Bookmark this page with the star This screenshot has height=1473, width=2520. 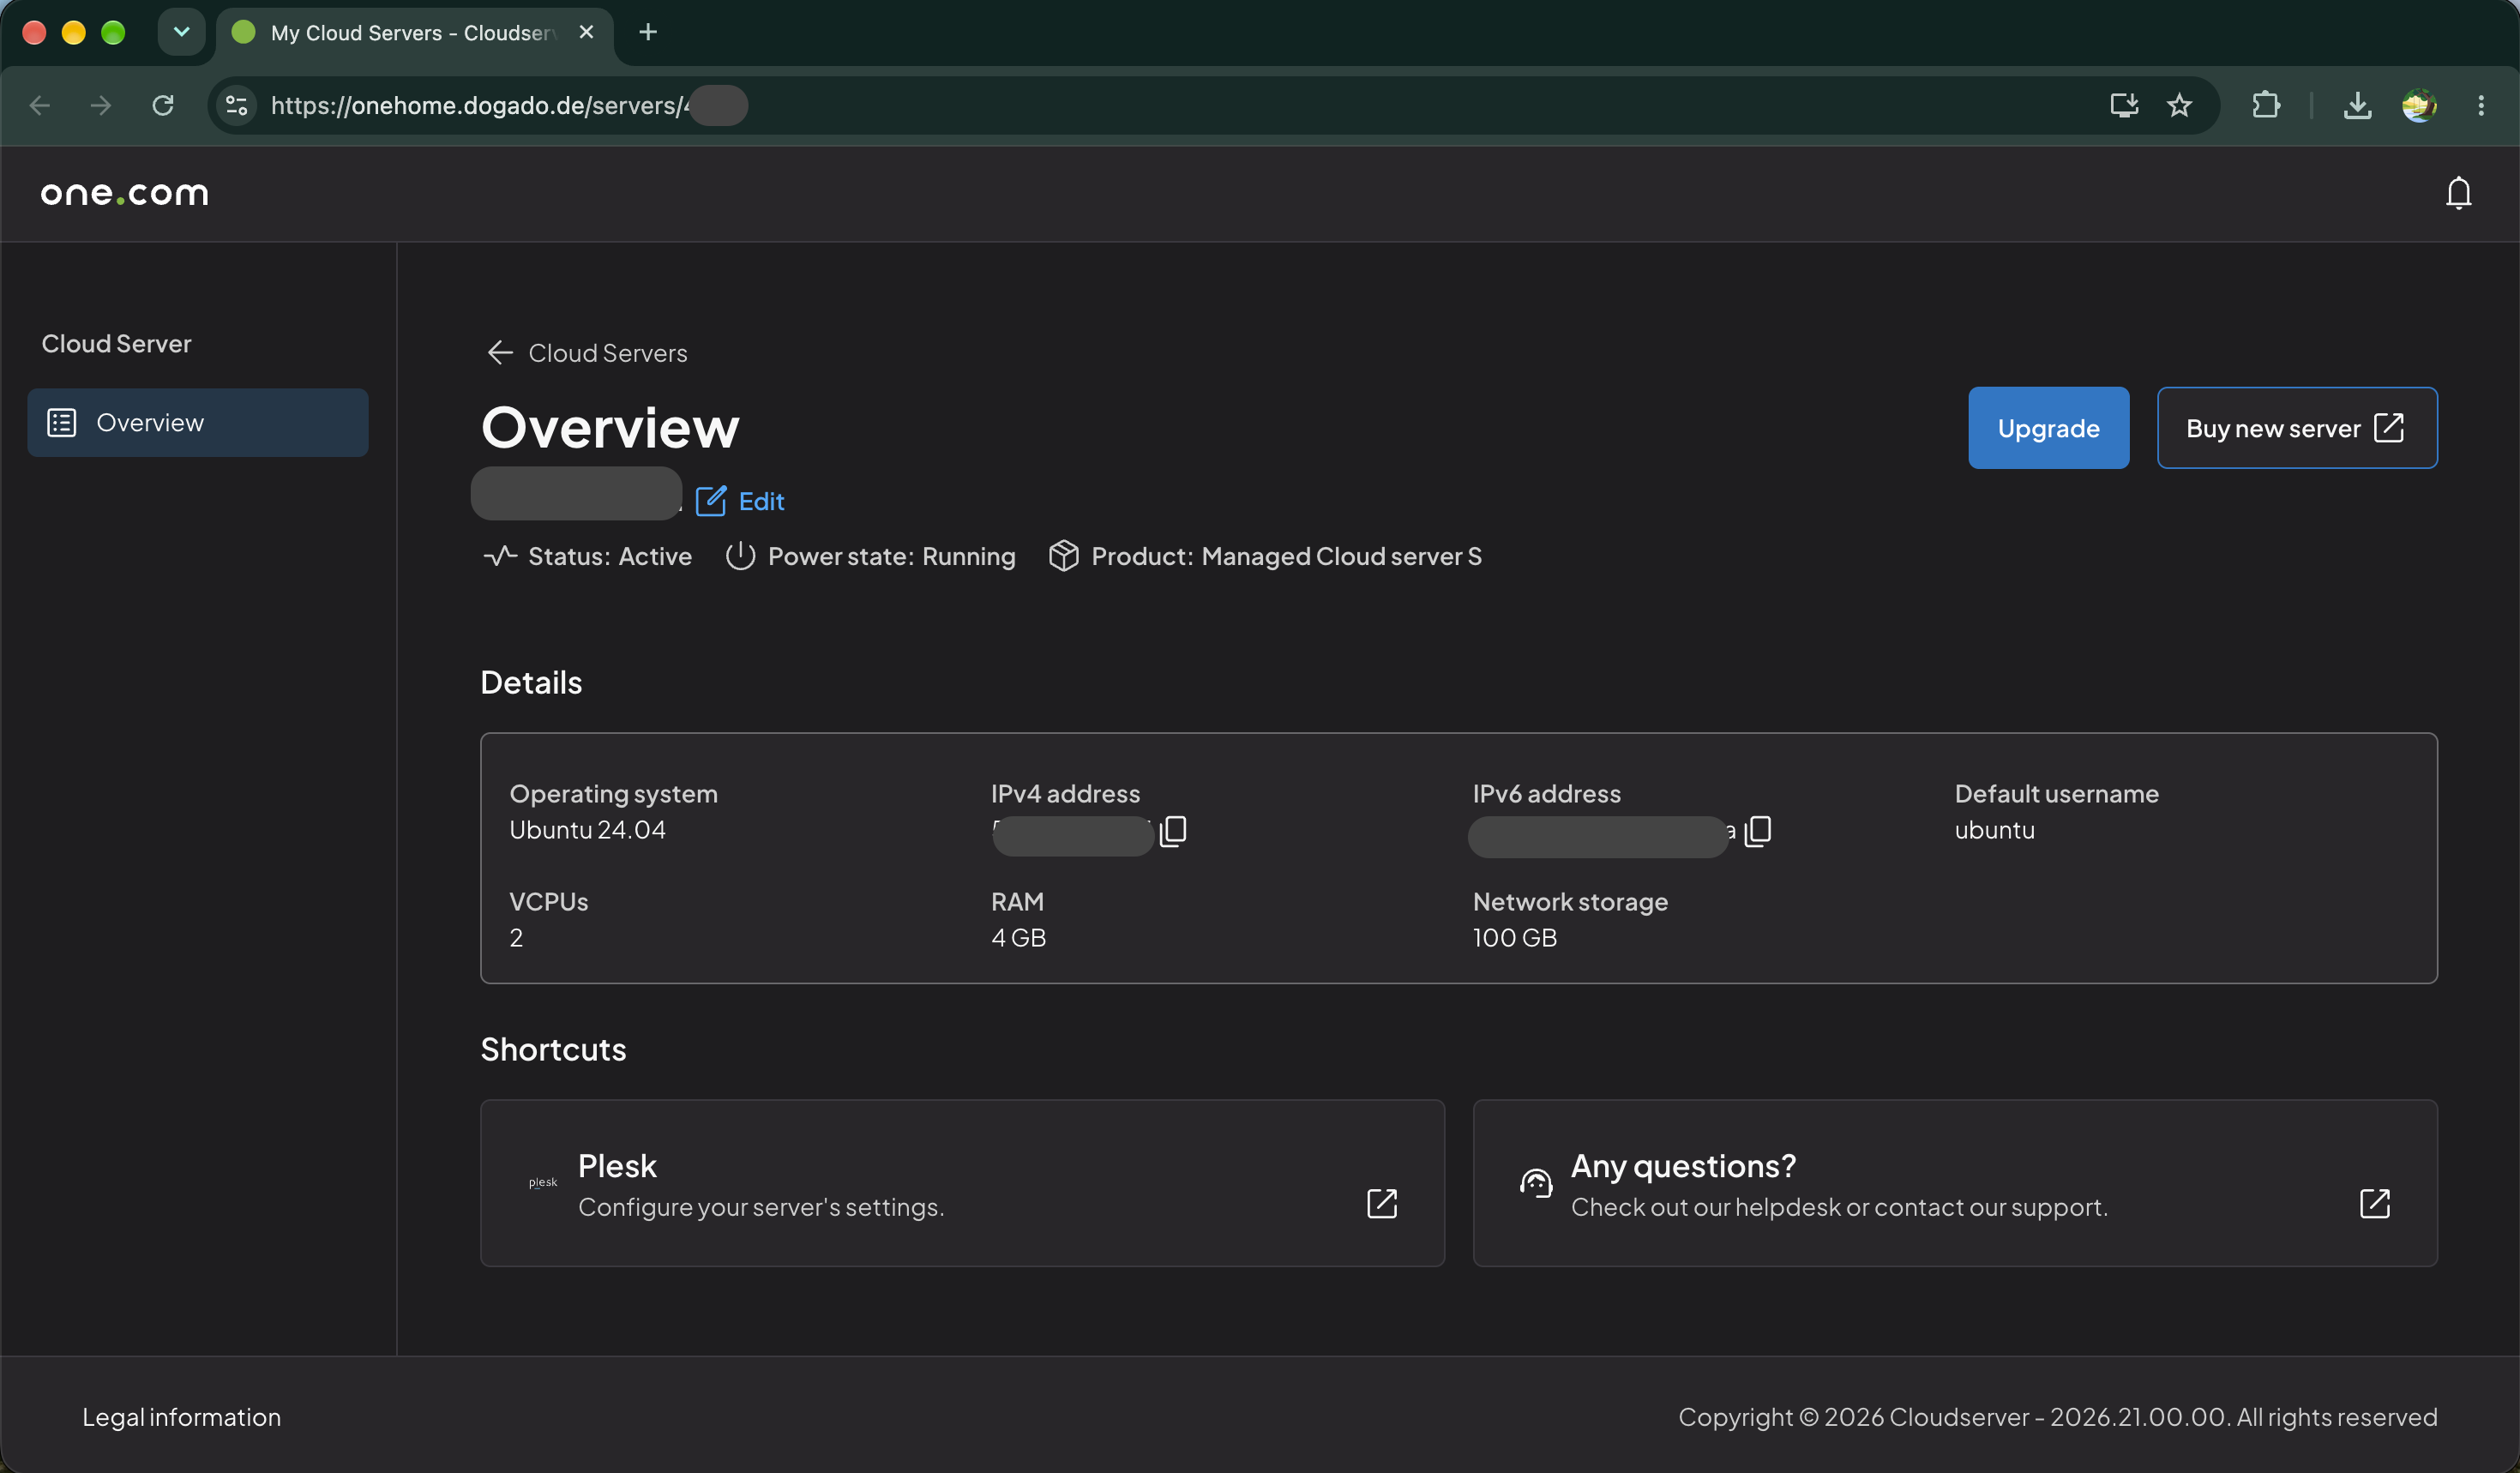pos(2180,105)
